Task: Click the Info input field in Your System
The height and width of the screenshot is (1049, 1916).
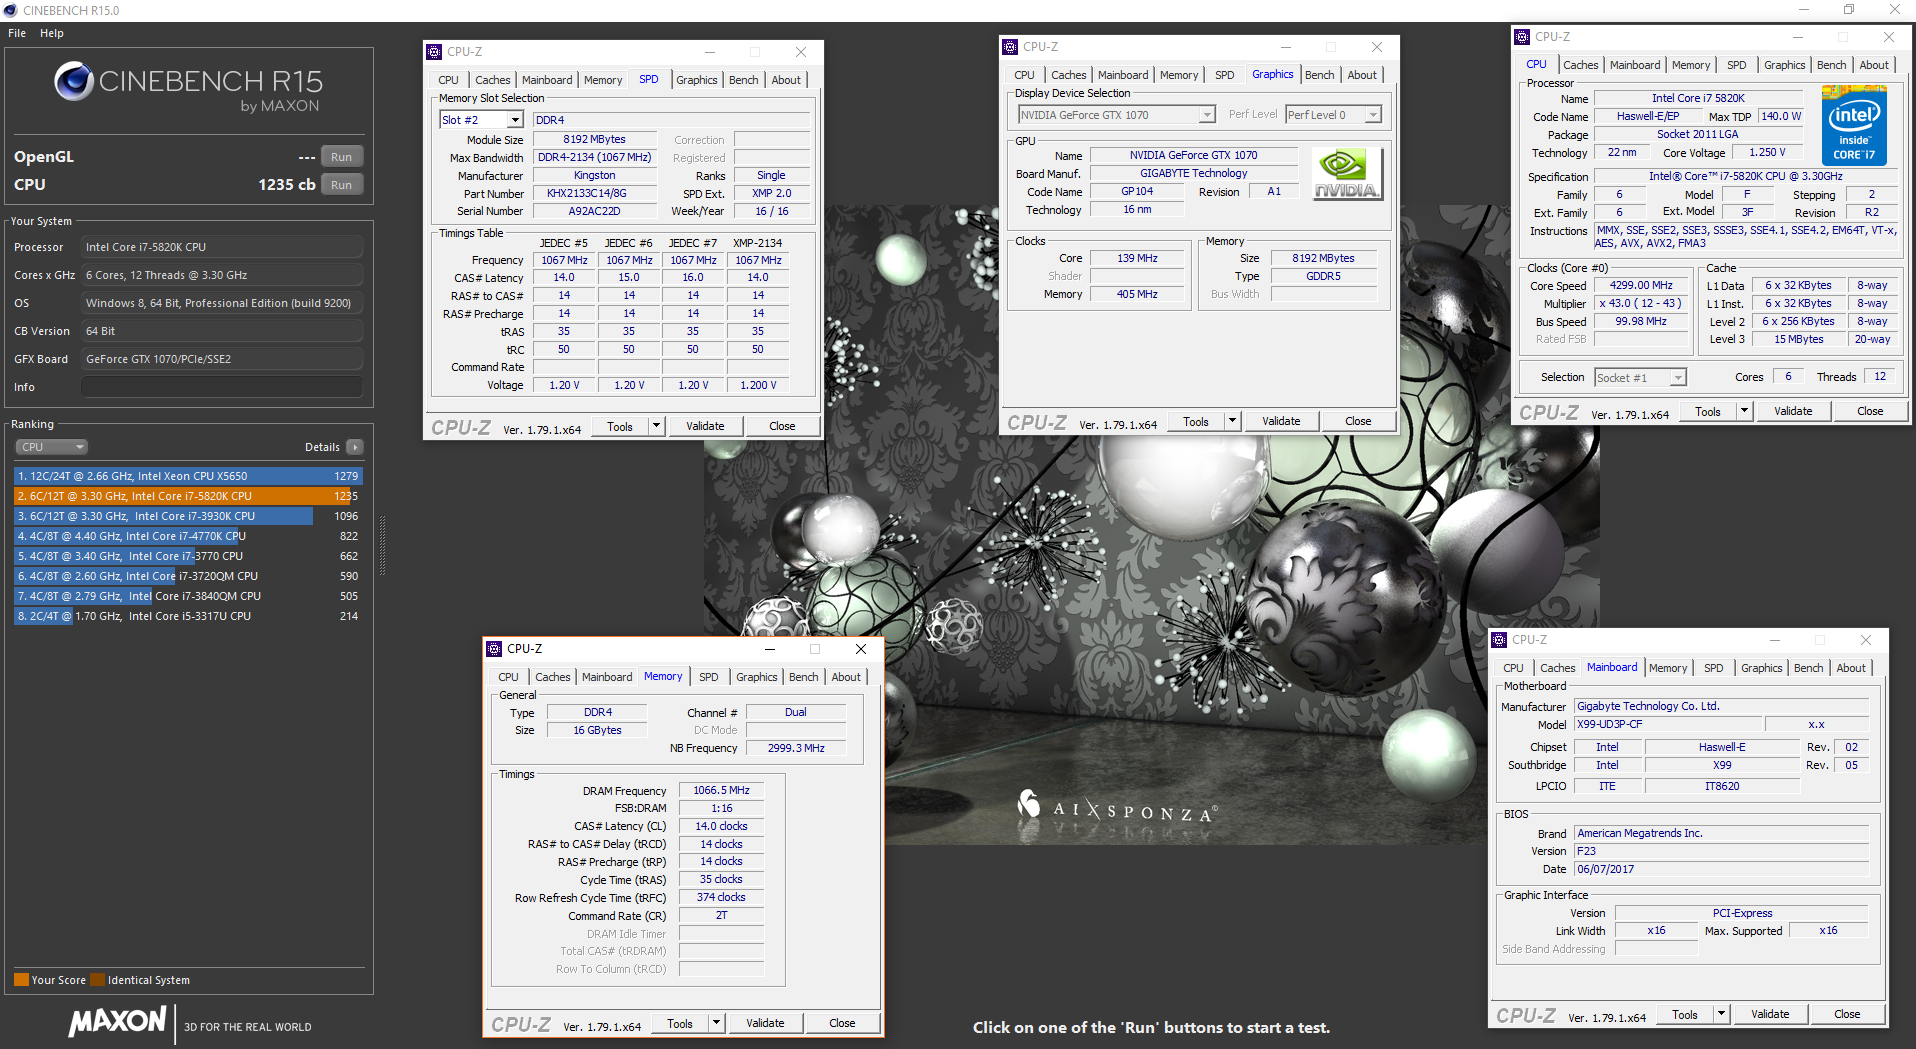Action: click(x=222, y=387)
